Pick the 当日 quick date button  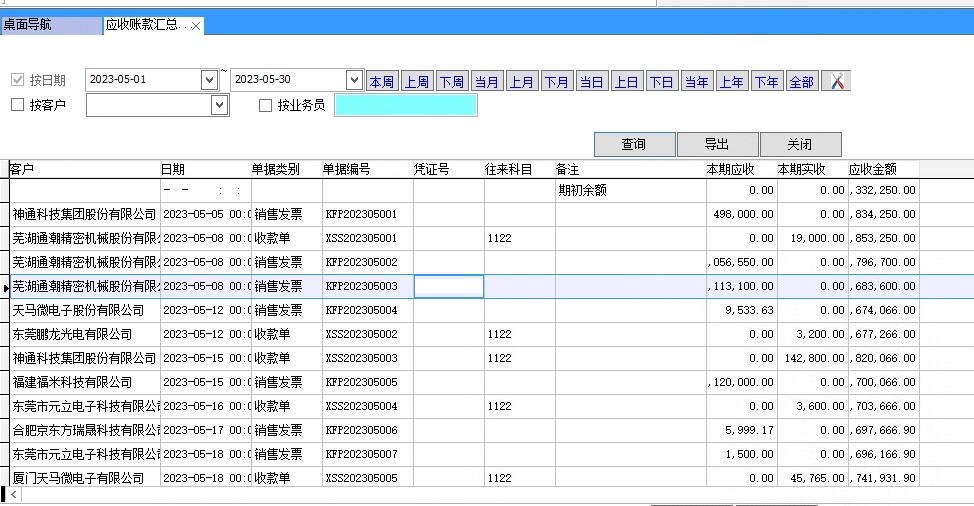(x=592, y=82)
